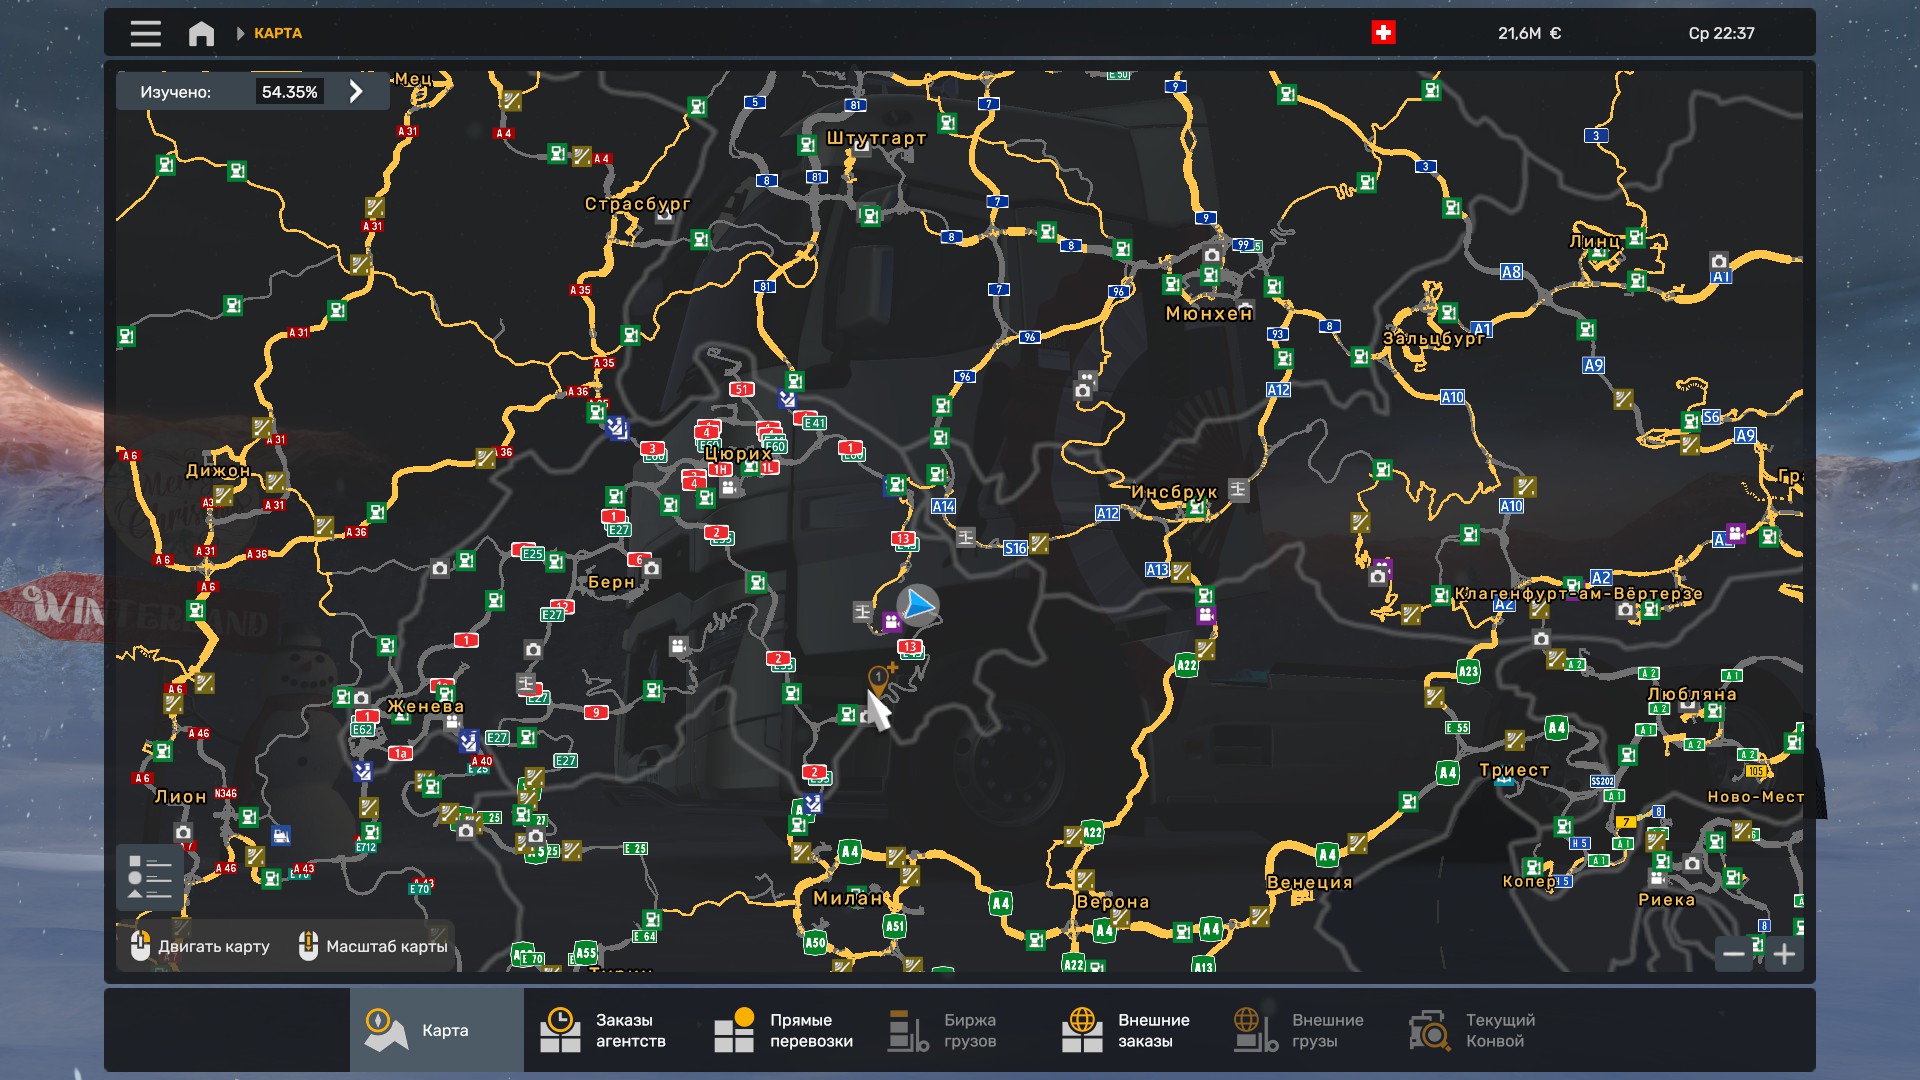Click the Риека city label
The image size is (1920, 1080).
(1666, 900)
